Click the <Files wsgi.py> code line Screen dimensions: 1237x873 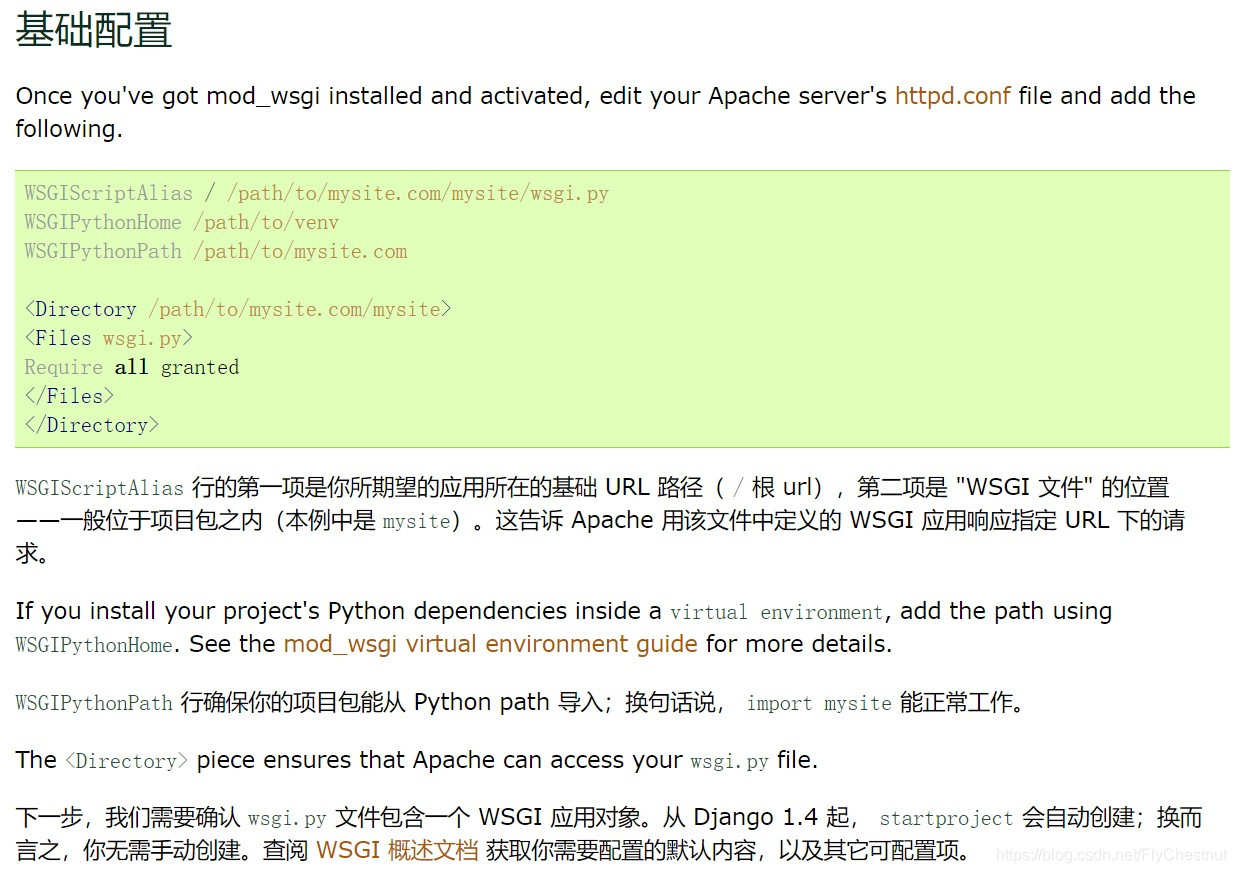(x=109, y=338)
